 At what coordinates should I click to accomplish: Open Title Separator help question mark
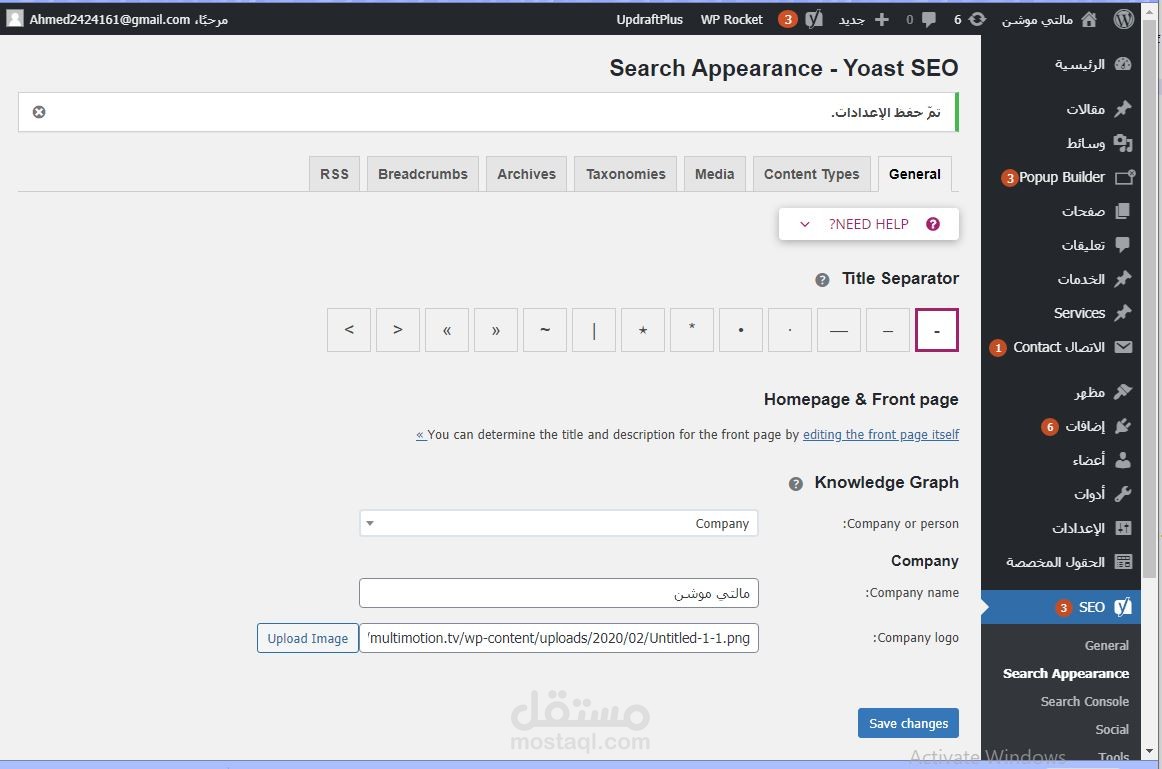(822, 280)
